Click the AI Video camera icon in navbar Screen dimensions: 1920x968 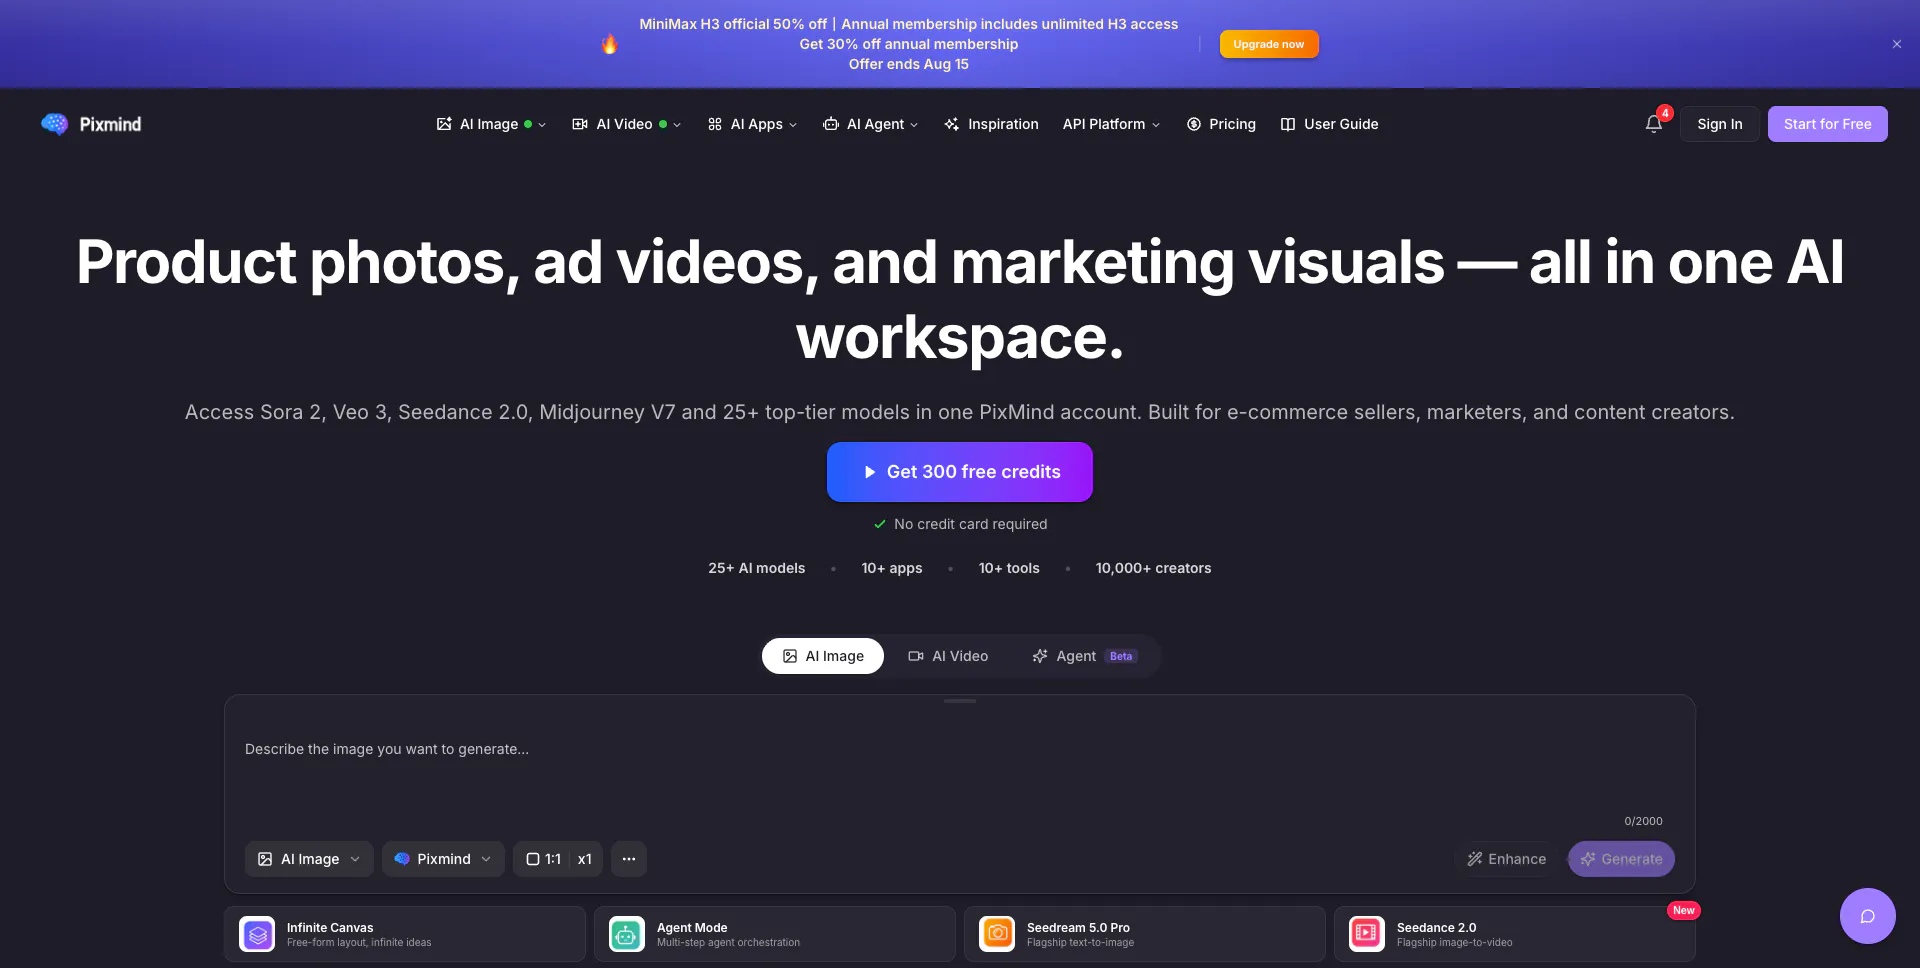(580, 124)
